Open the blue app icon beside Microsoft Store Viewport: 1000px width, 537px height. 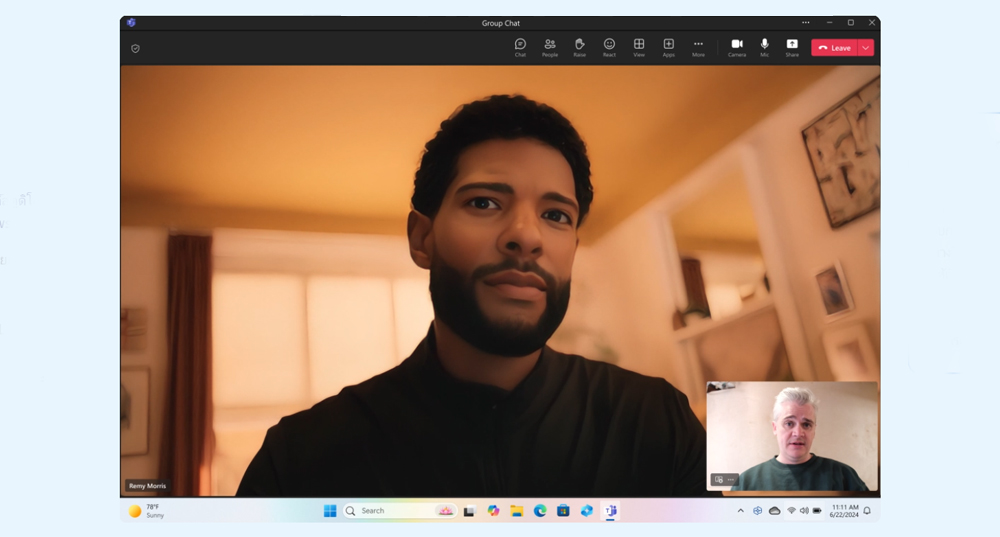[587, 511]
